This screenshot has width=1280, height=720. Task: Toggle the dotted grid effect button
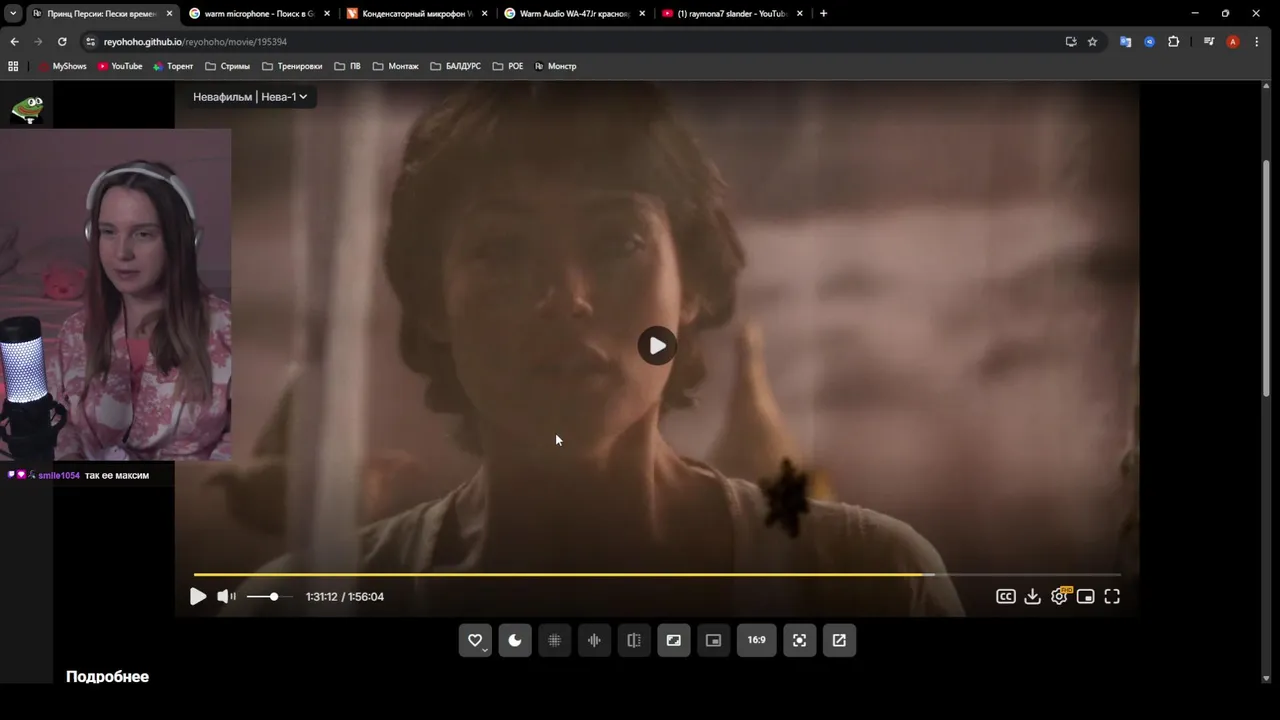[x=555, y=640]
